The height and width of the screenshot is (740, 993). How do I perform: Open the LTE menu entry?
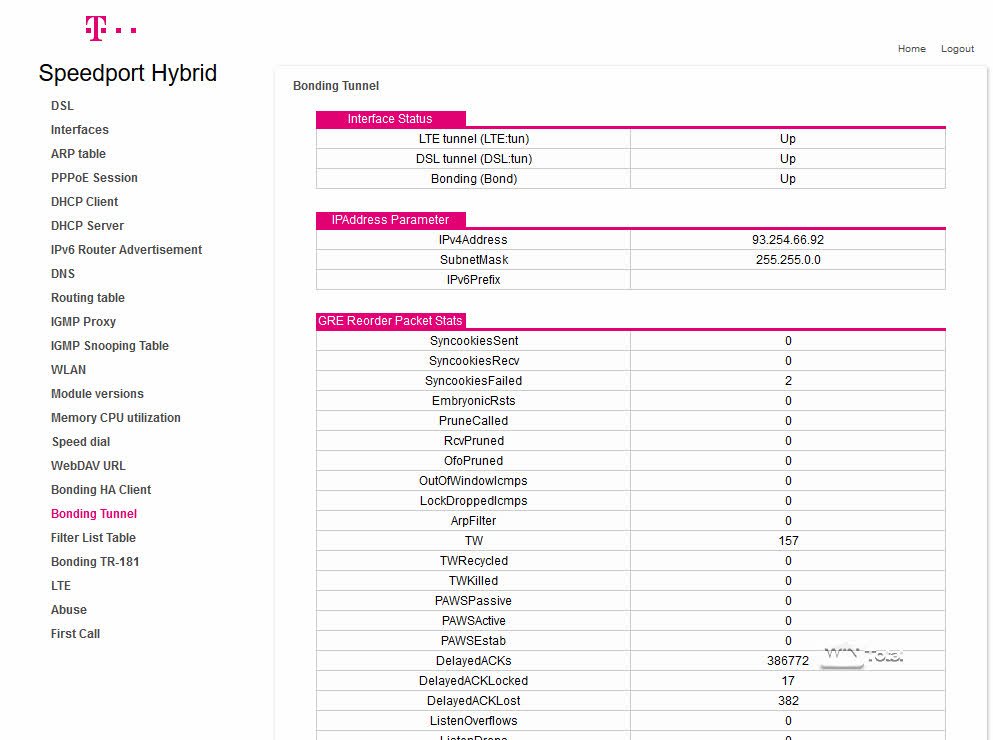point(61,586)
